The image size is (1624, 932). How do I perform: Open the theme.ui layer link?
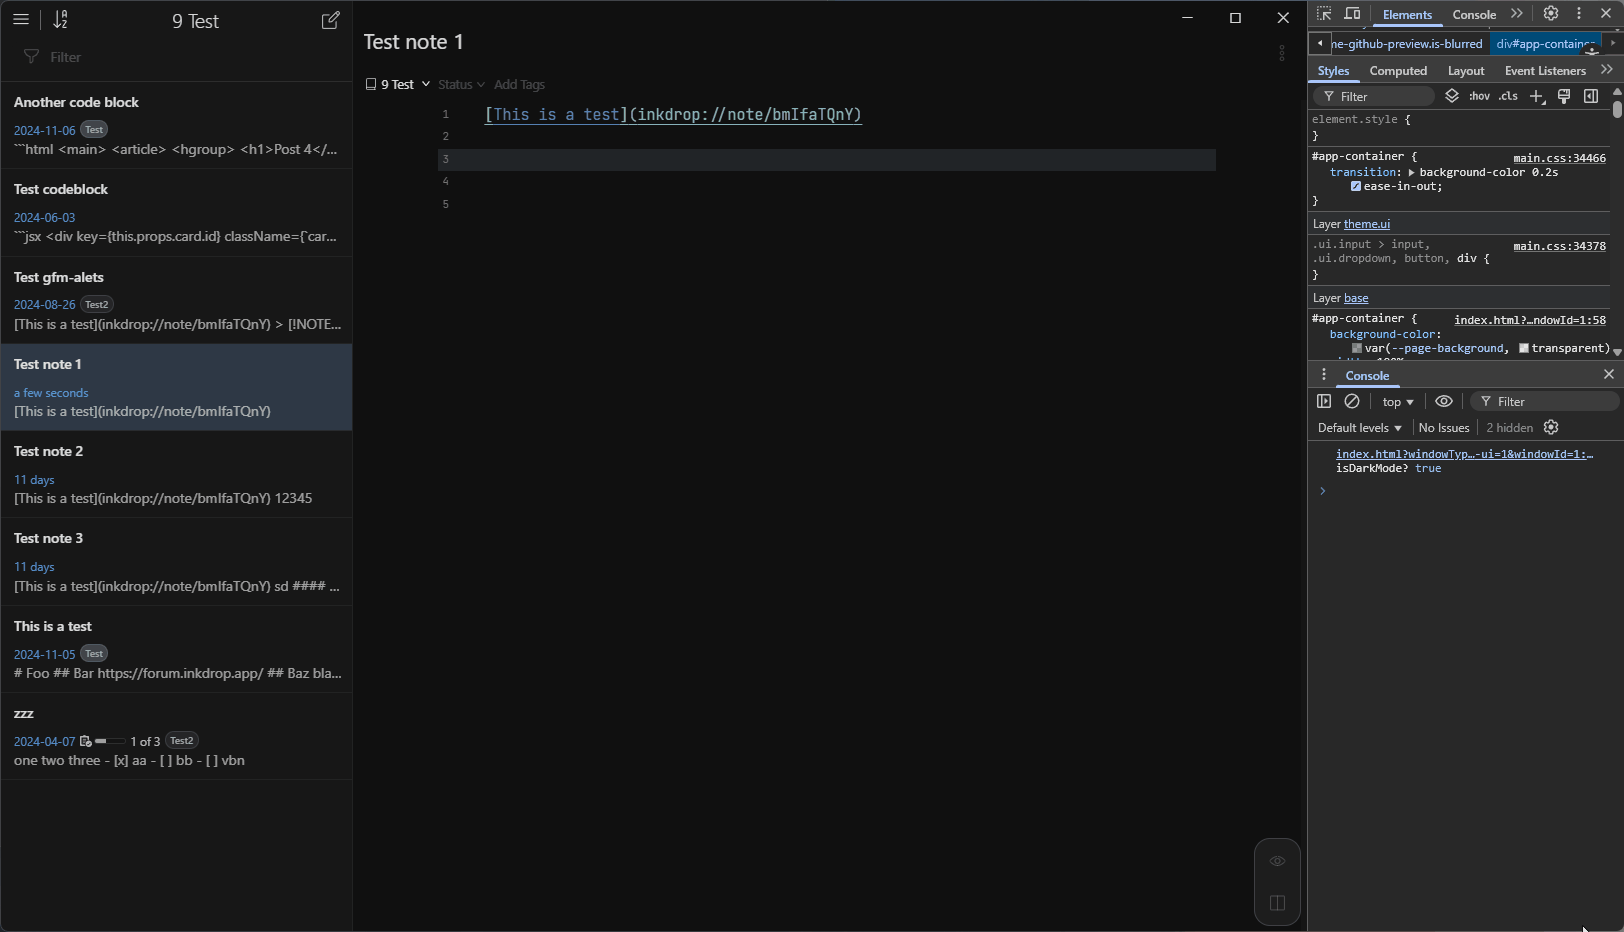[1367, 224]
